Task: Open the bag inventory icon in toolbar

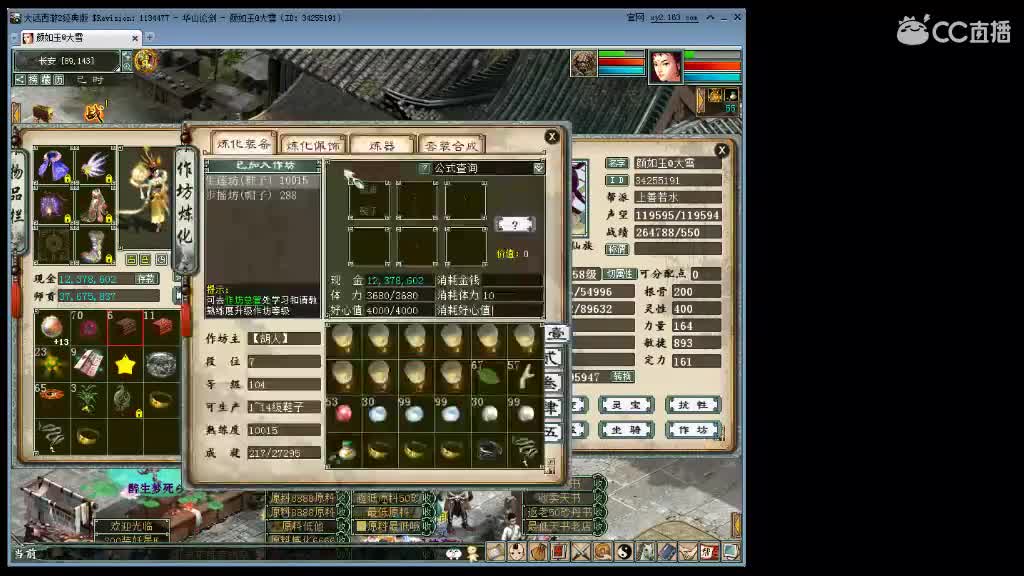Action: [x=537, y=552]
